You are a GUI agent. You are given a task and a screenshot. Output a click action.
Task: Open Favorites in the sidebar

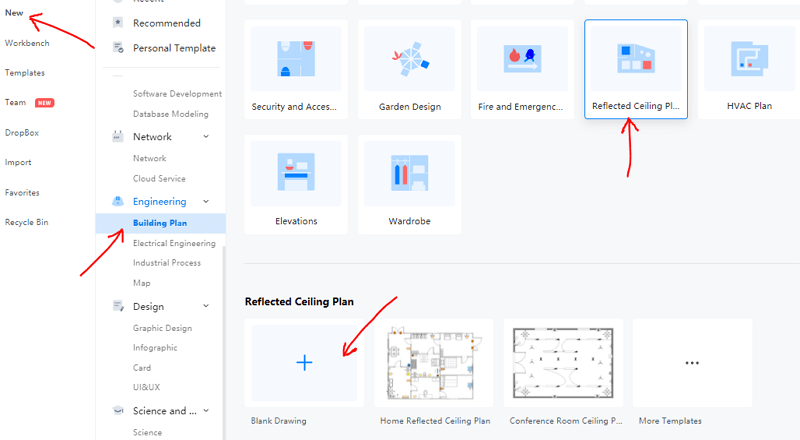tap(22, 192)
